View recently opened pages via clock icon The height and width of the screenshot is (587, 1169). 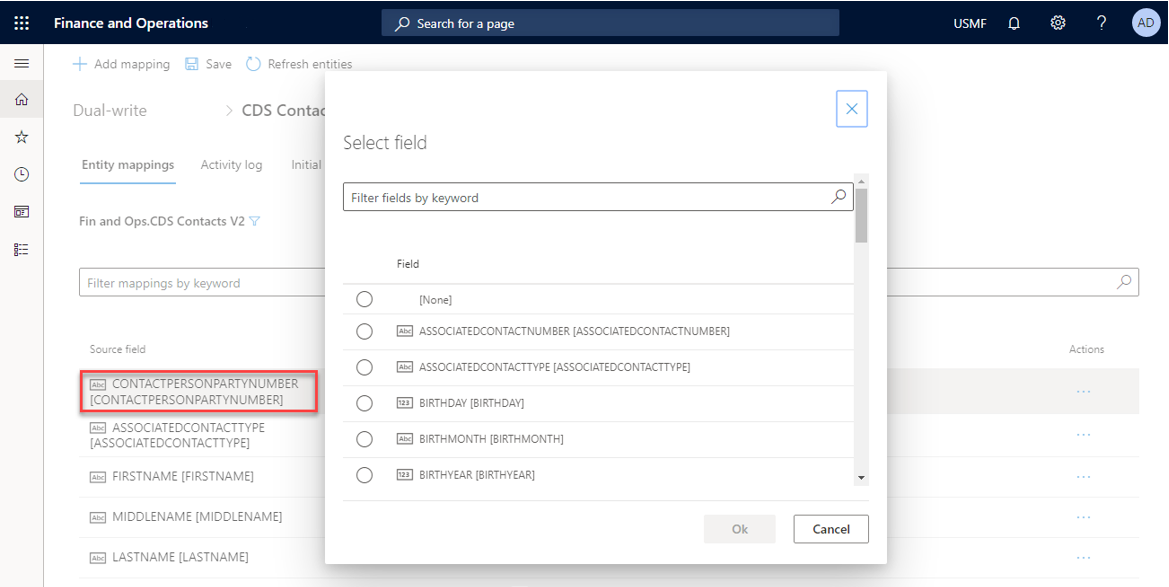coord(22,174)
